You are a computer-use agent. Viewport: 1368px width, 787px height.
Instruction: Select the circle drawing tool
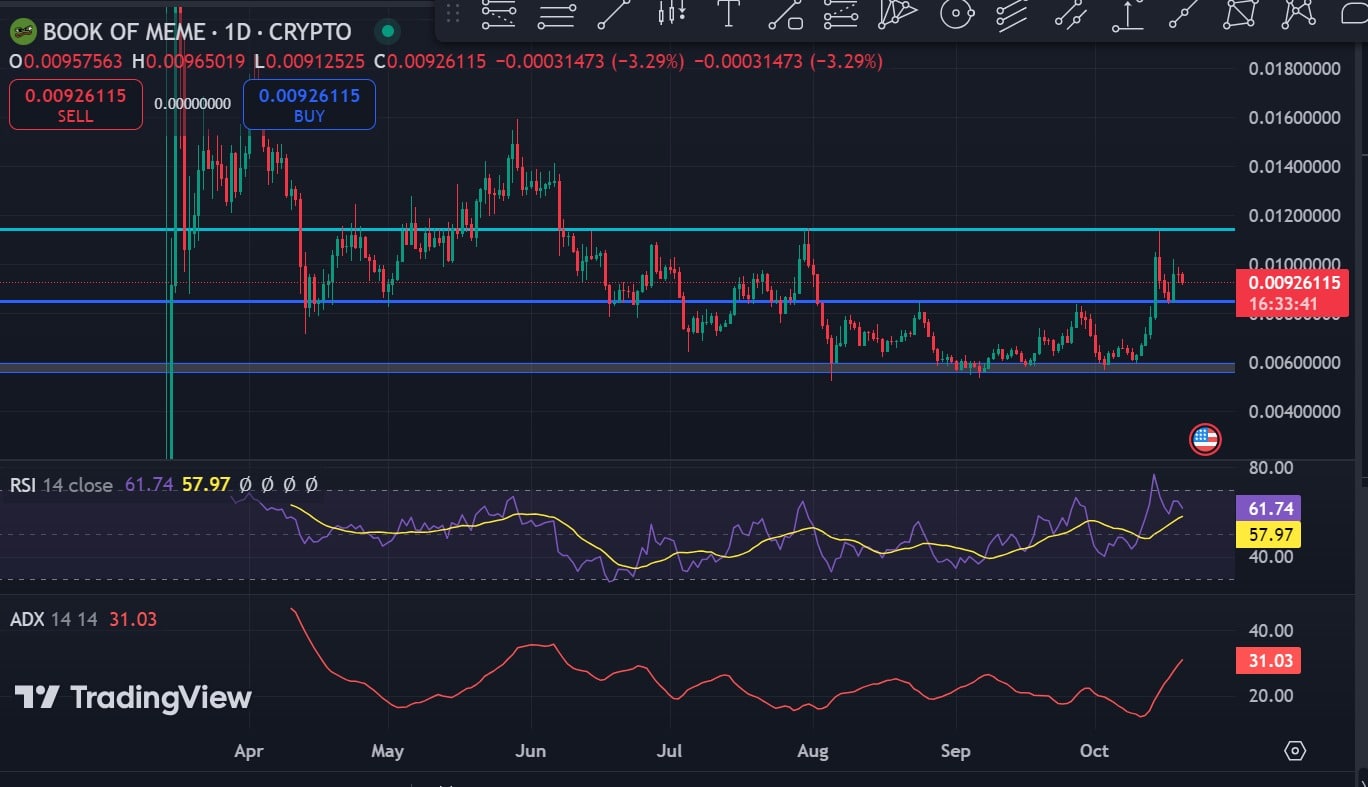[957, 14]
